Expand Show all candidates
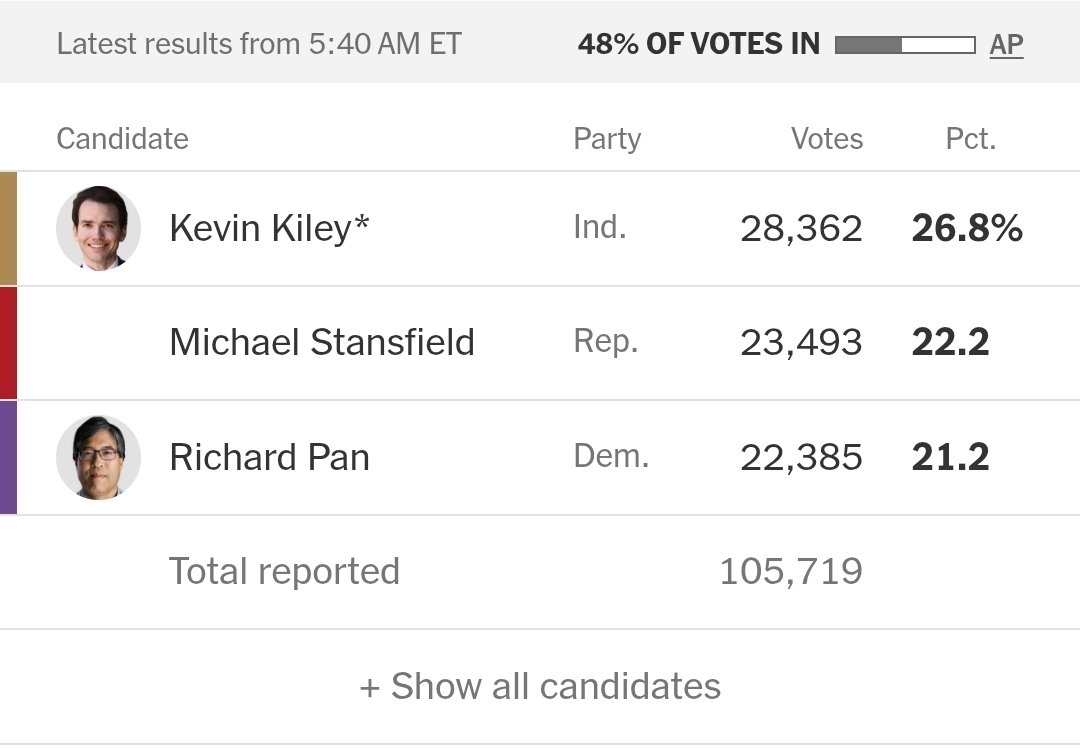Viewport: 1080px width, 748px height. (x=540, y=686)
